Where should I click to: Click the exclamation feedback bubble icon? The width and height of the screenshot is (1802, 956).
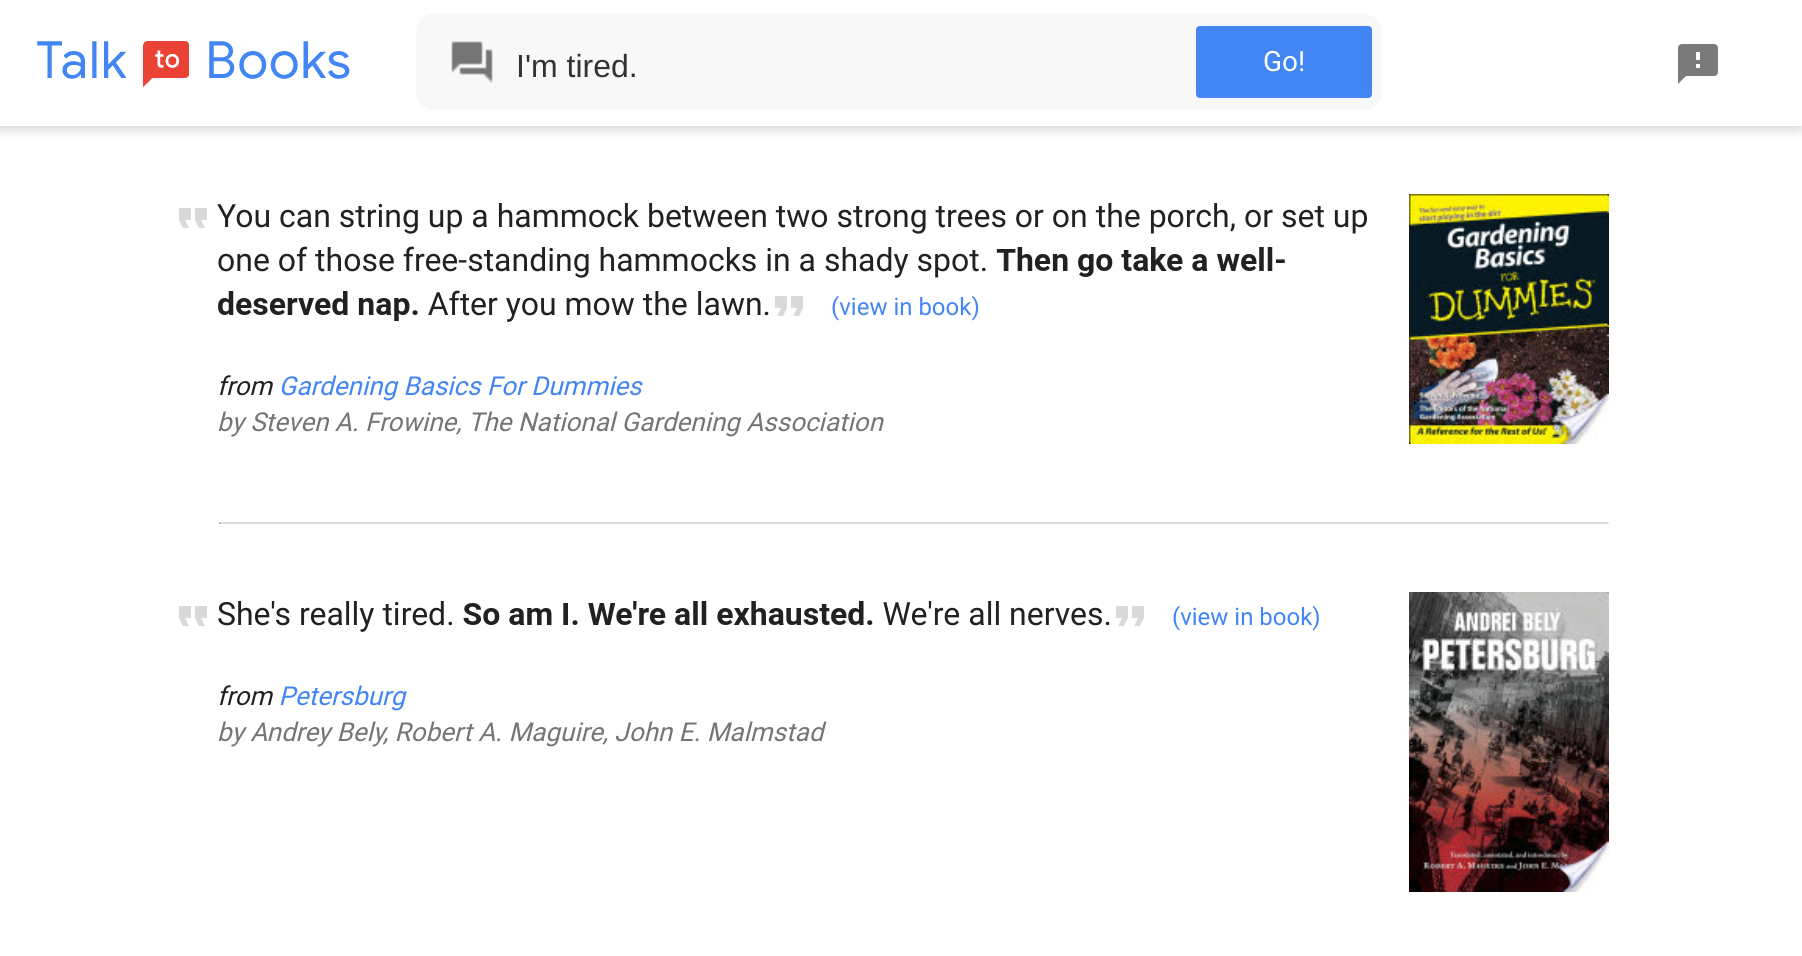[x=1698, y=62]
